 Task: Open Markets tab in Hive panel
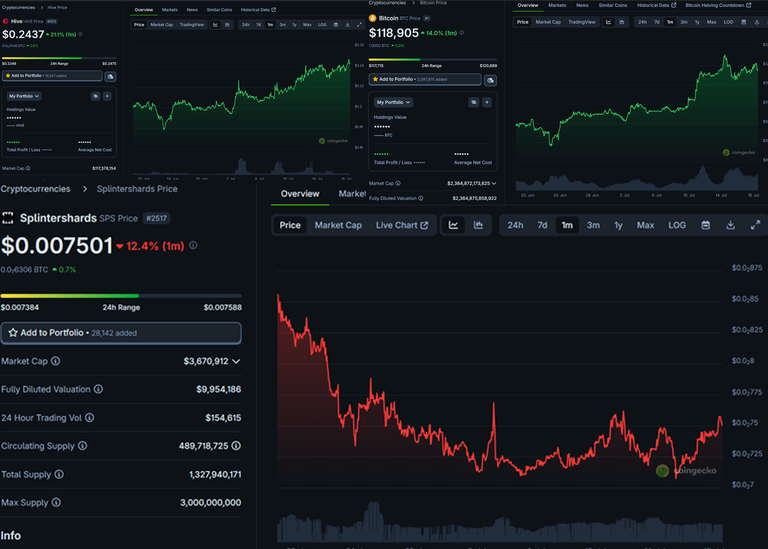(x=169, y=10)
